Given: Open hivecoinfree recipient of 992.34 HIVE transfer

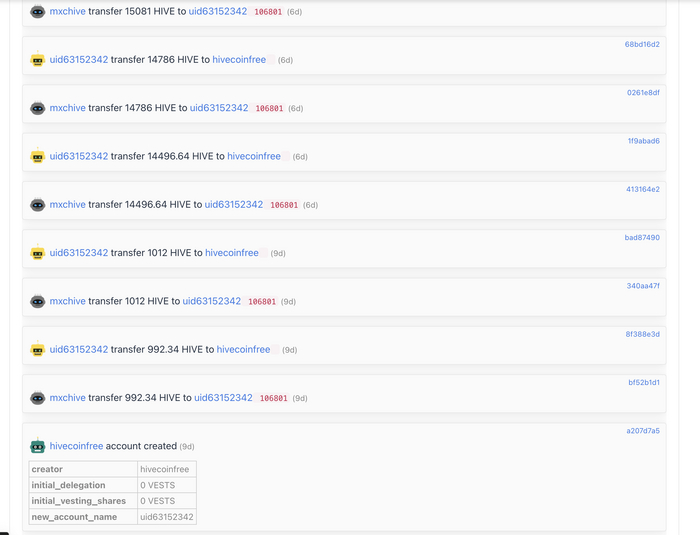Looking at the screenshot, I should click(x=243, y=349).
